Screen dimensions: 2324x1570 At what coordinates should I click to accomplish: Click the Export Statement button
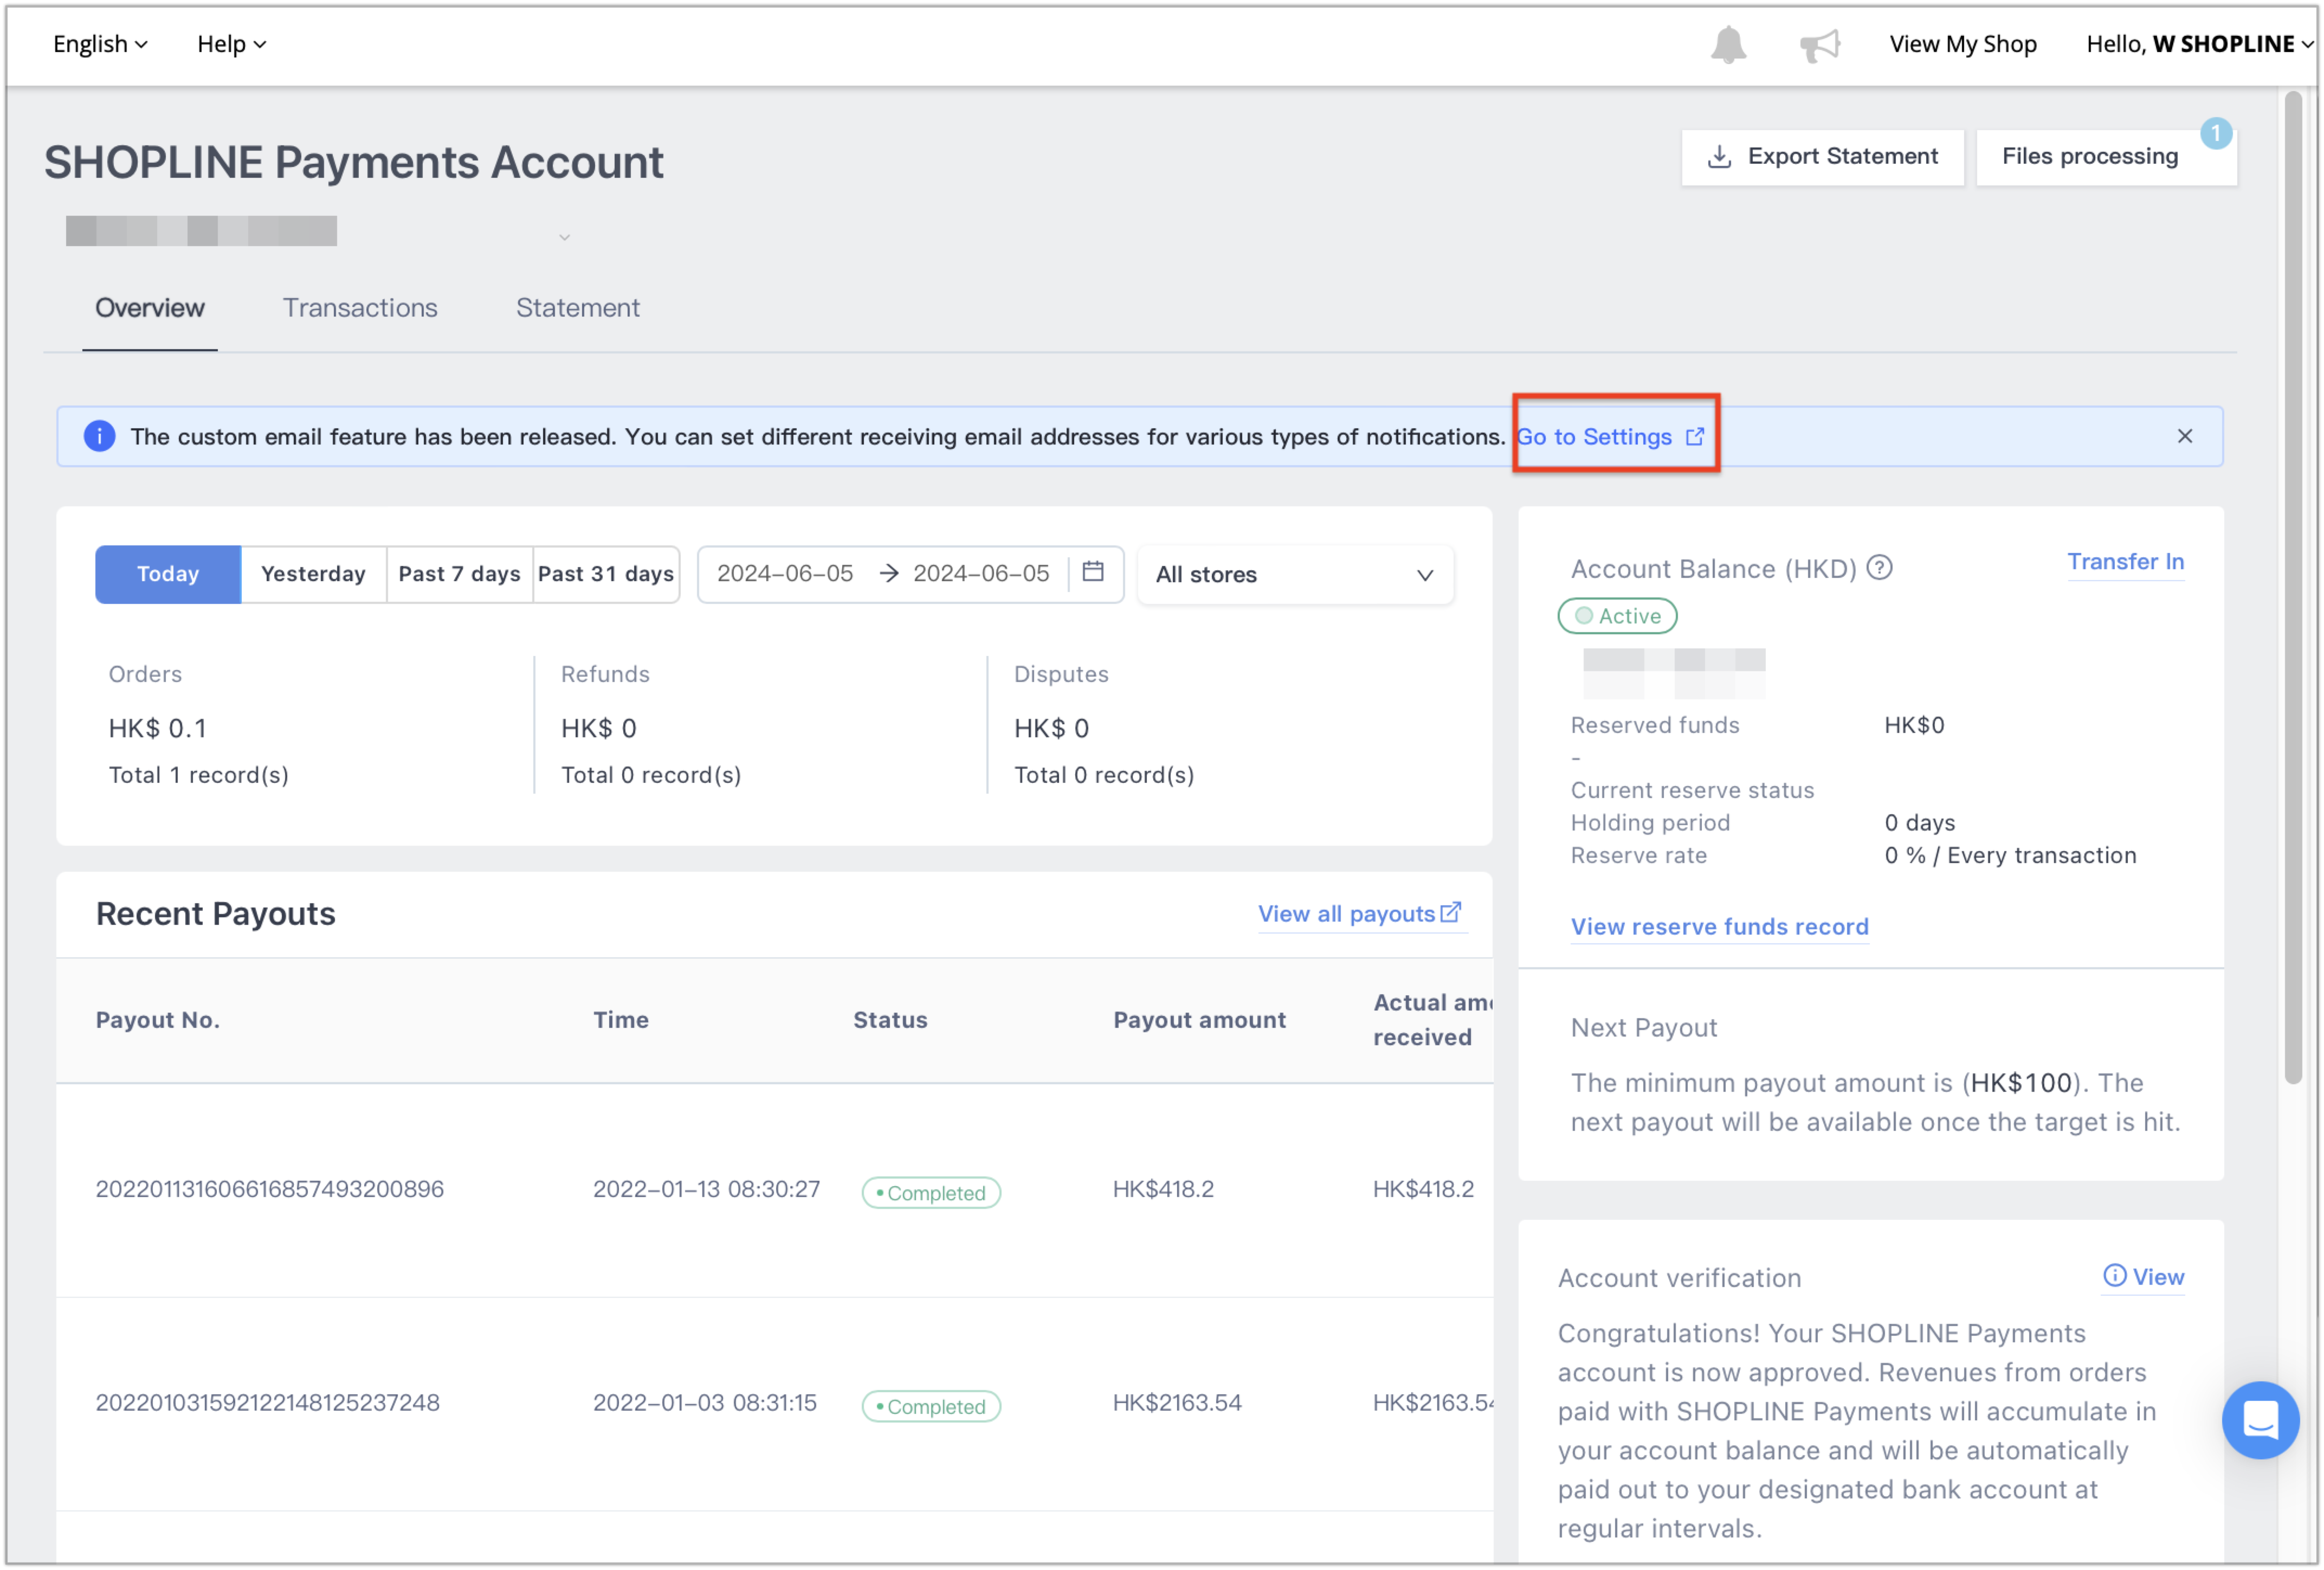(x=1822, y=157)
